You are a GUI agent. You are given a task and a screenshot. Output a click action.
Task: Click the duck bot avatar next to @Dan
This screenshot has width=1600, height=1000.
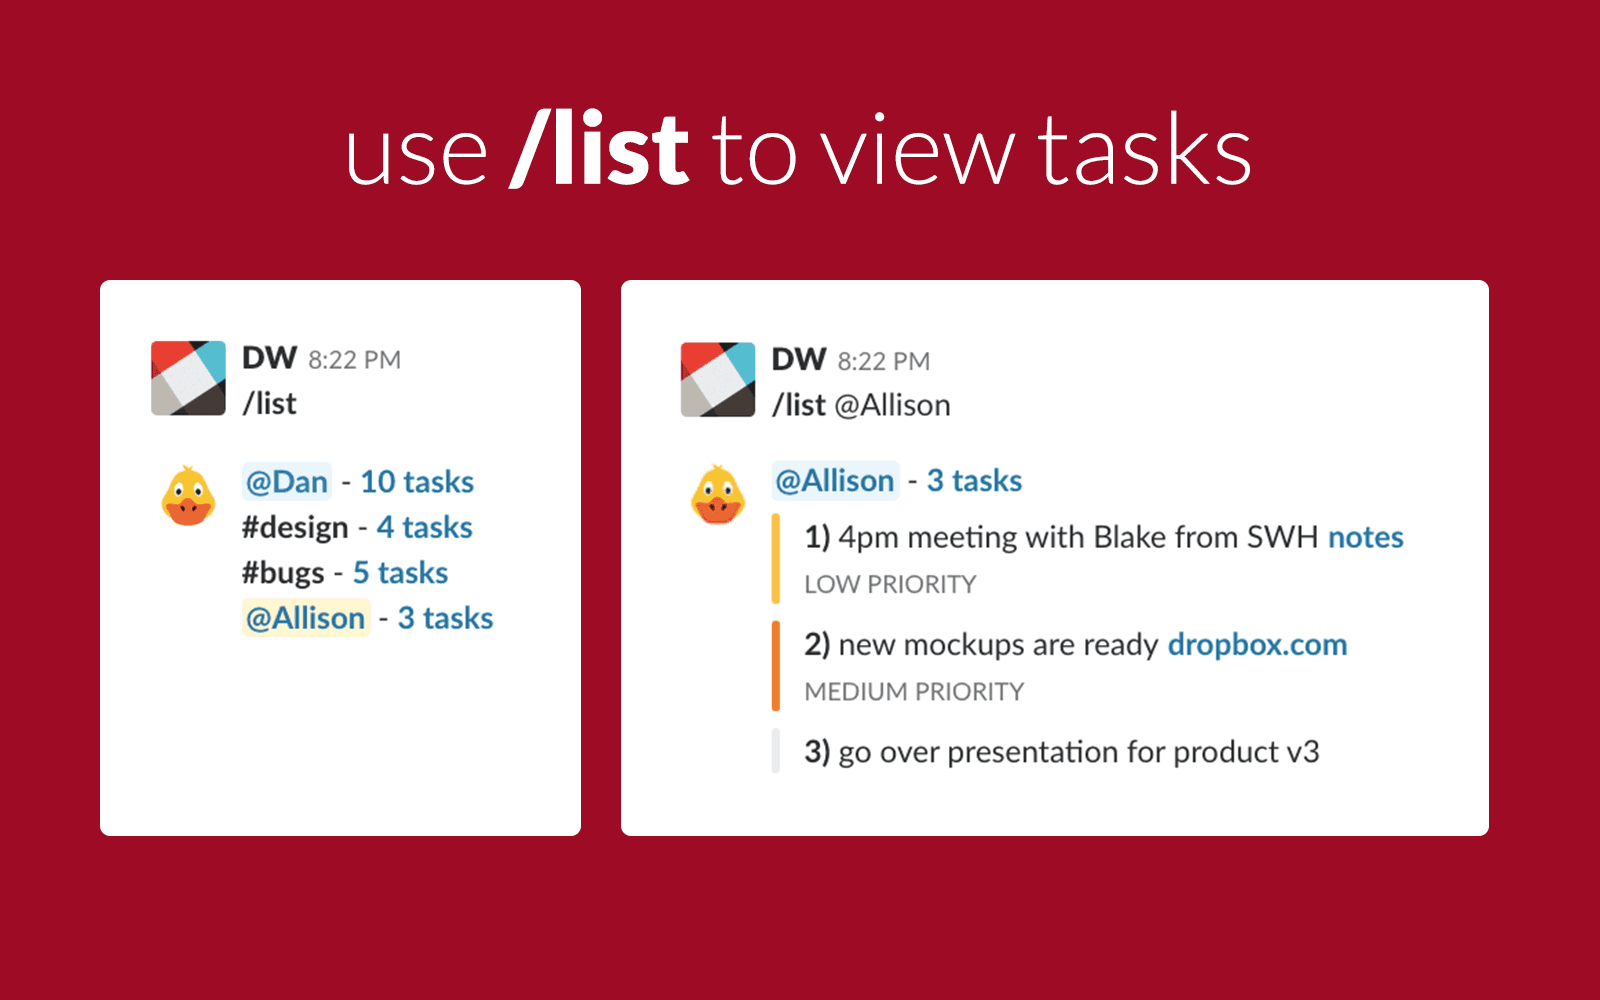tap(188, 496)
